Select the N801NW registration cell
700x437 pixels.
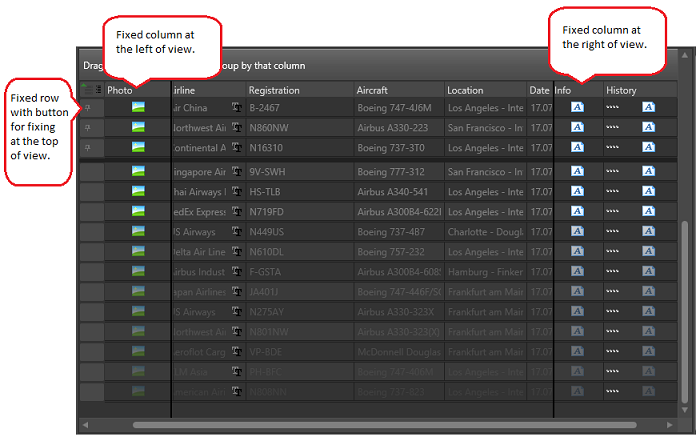[x=300, y=332]
